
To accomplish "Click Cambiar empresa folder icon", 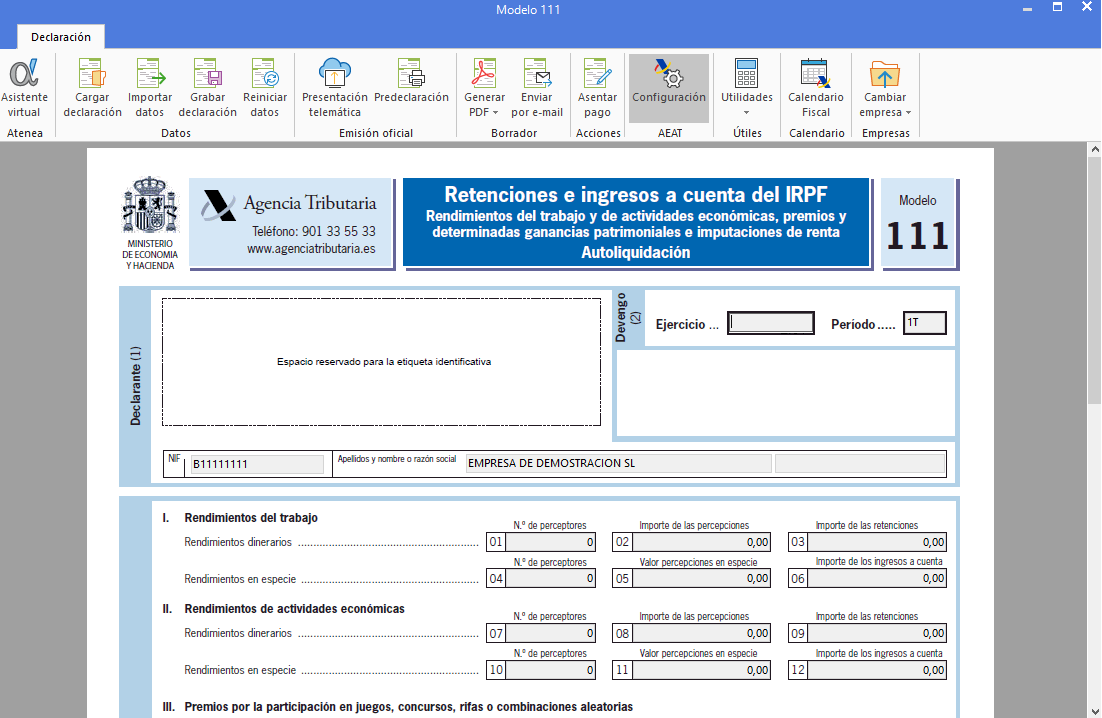I will tap(885, 74).
